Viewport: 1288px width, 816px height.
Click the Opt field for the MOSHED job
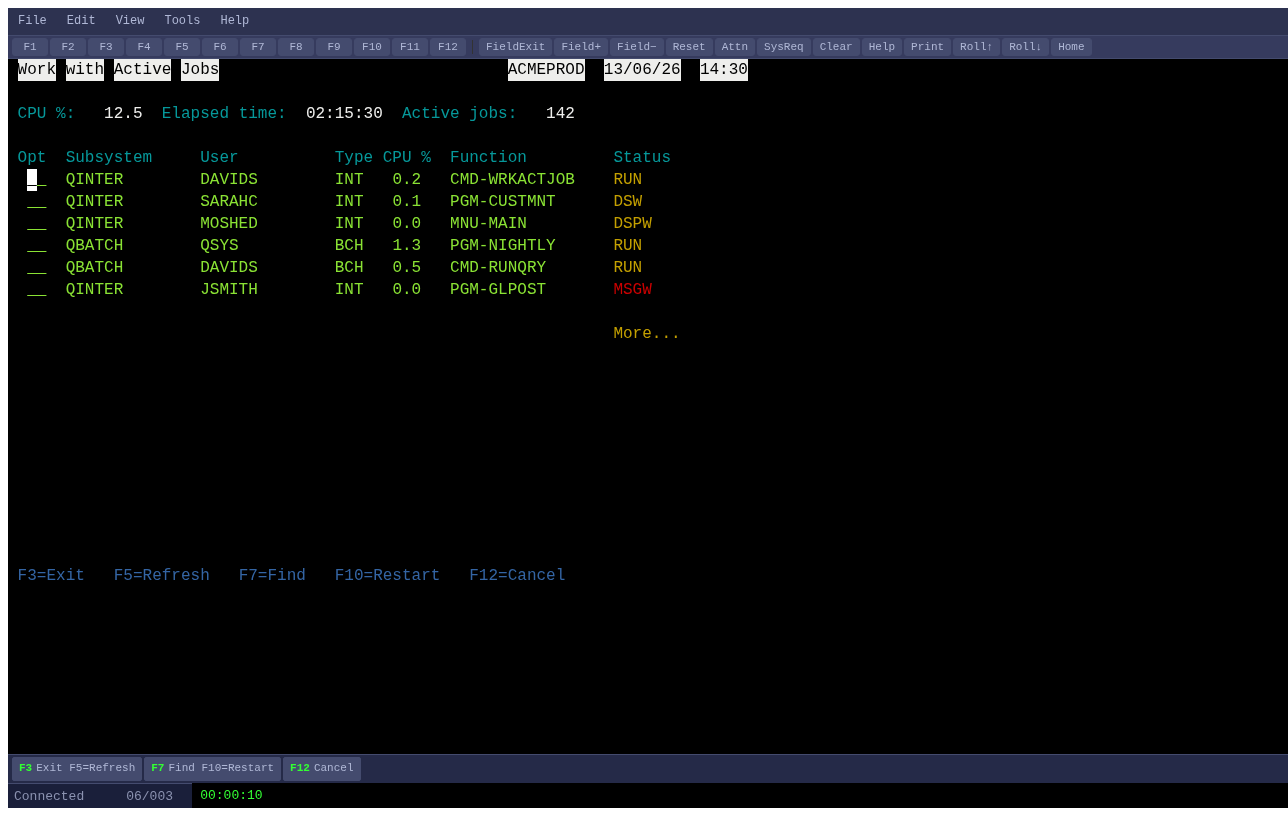click(x=37, y=224)
